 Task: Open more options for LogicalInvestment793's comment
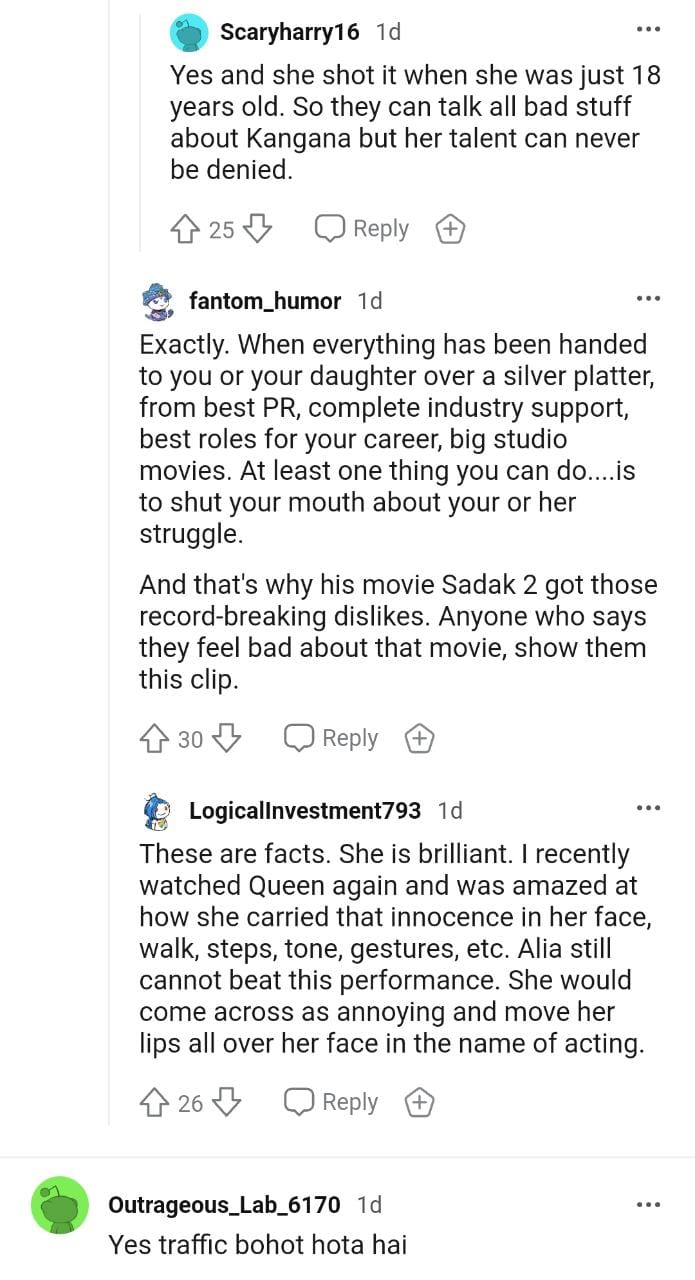pos(648,808)
